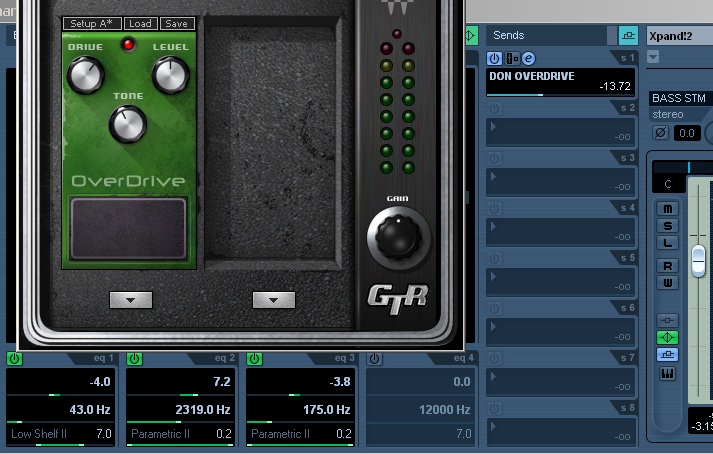
Task: Open edit 'e' button for send 1
Action: [x=528, y=58]
